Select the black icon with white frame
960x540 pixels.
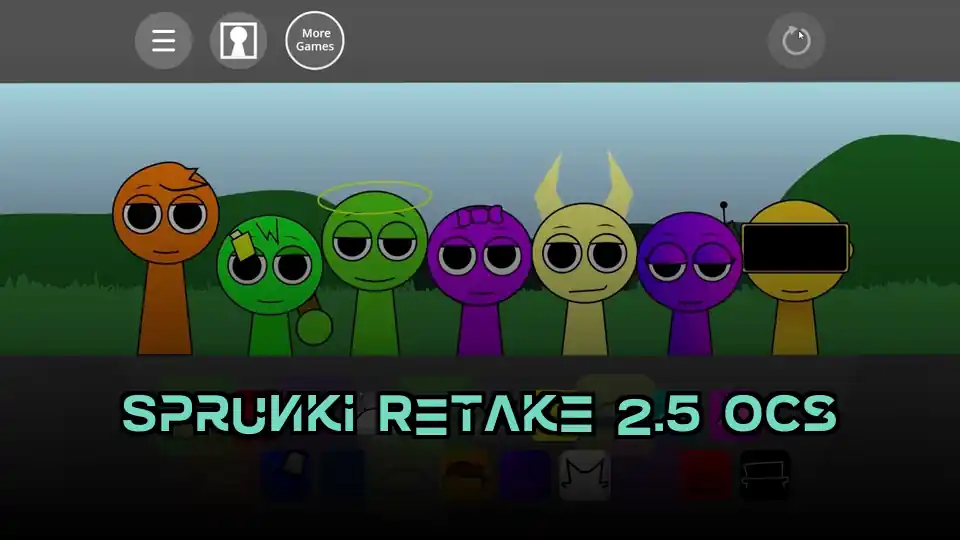click(765, 475)
